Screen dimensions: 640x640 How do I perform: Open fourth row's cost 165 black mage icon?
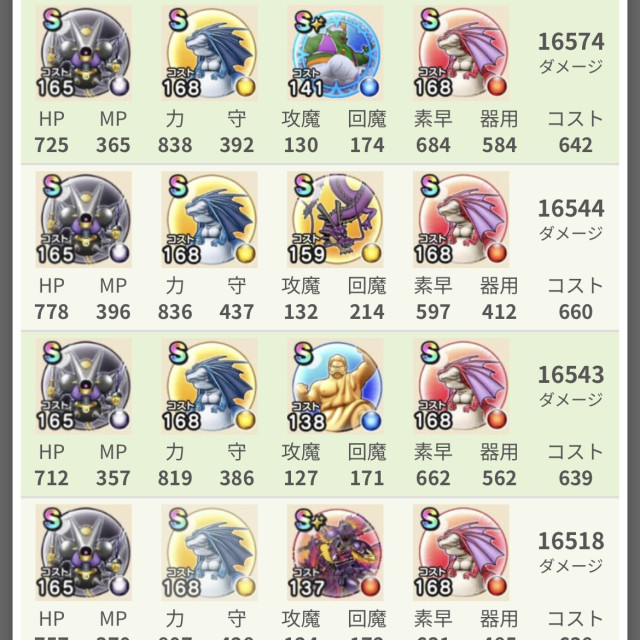[84, 553]
